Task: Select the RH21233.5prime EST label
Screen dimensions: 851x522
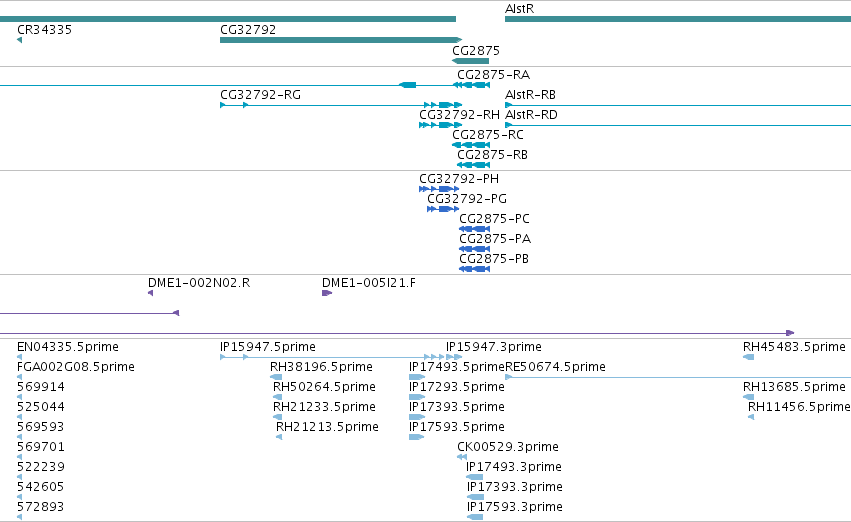Action: [325, 408]
